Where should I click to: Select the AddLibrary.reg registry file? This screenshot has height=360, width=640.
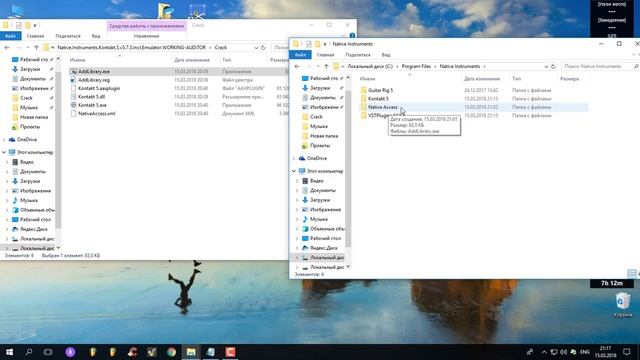pyautogui.click(x=94, y=80)
